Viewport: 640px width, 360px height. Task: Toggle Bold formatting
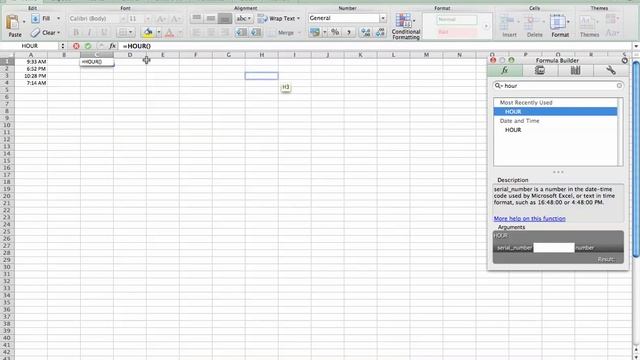tap(76, 32)
